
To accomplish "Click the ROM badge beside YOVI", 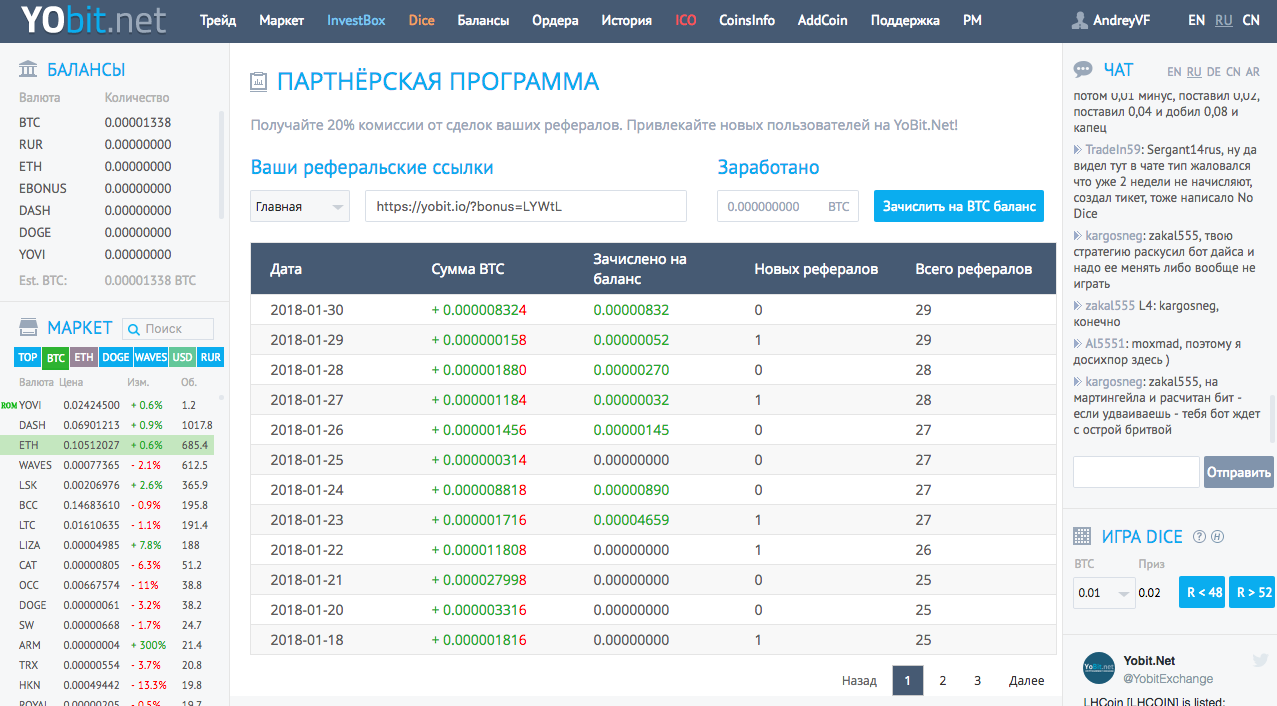I will coord(9,405).
